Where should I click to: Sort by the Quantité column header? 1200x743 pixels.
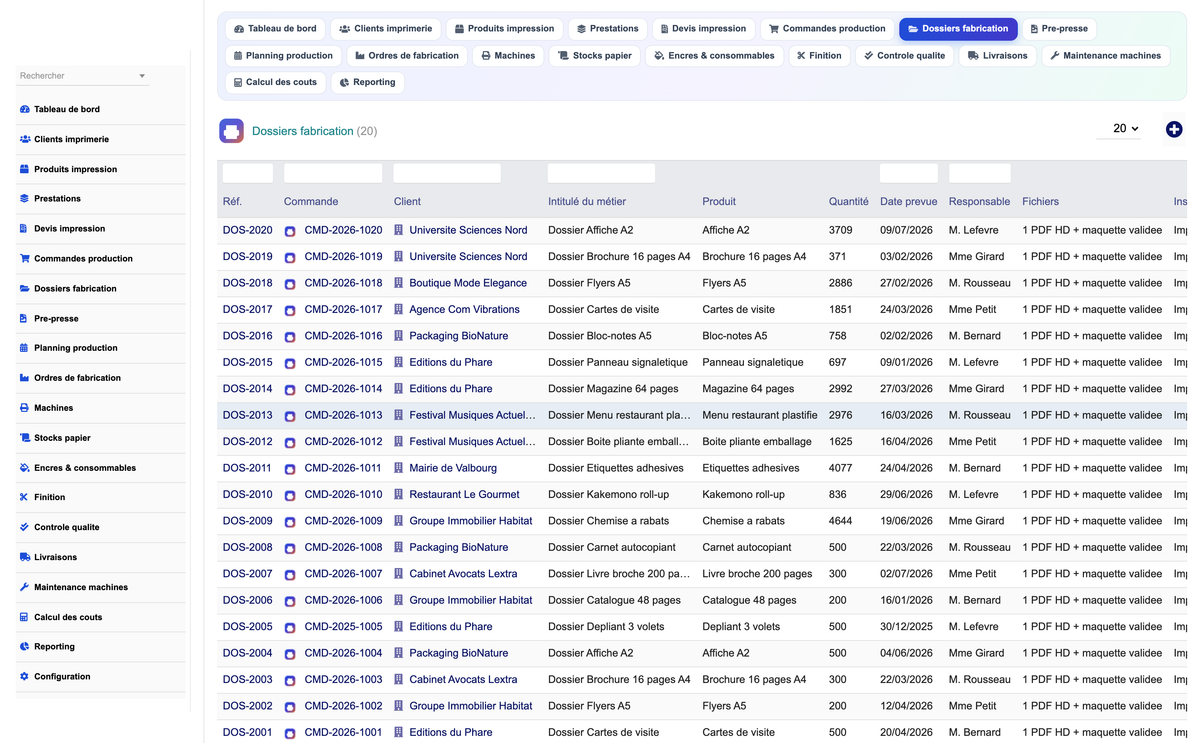pos(848,202)
